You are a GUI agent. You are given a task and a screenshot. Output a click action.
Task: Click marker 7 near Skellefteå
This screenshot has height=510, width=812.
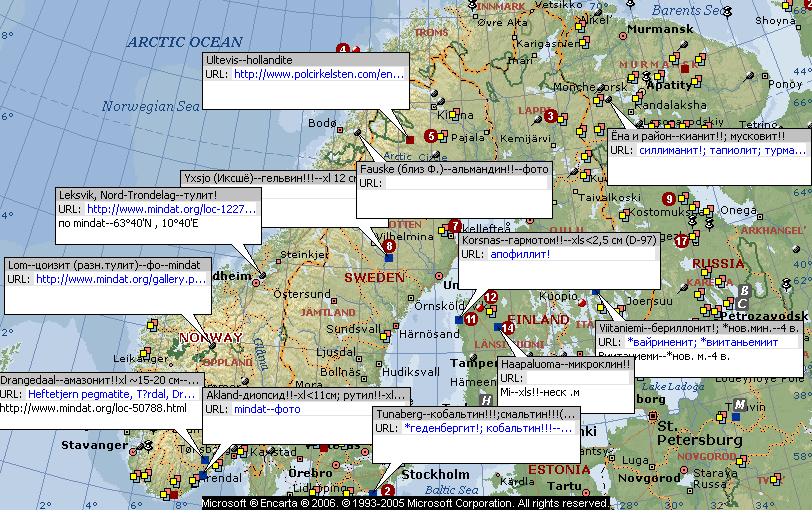pos(455,226)
